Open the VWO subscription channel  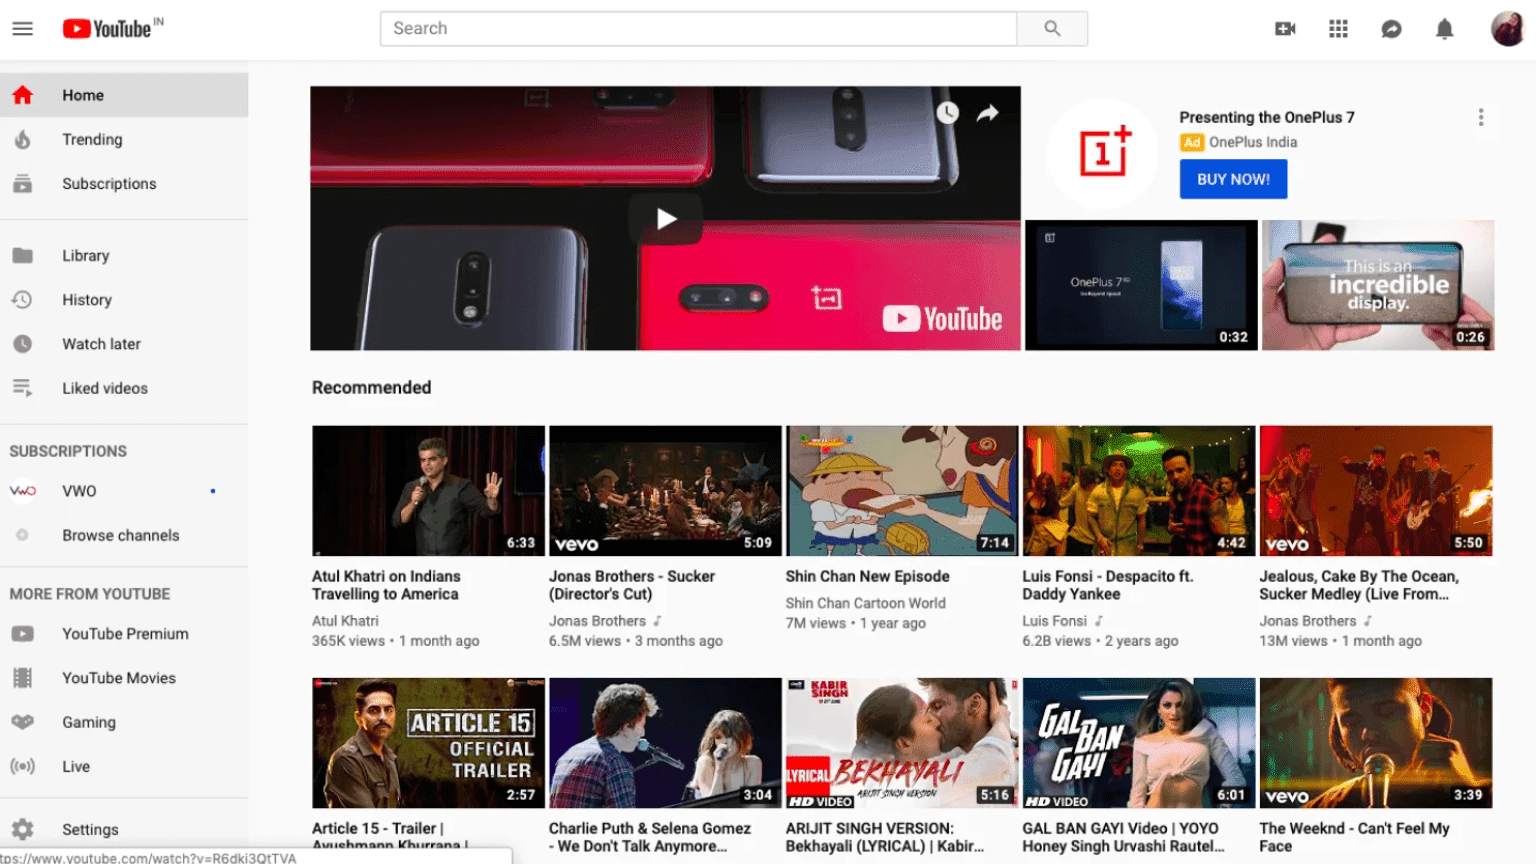[x=79, y=491]
